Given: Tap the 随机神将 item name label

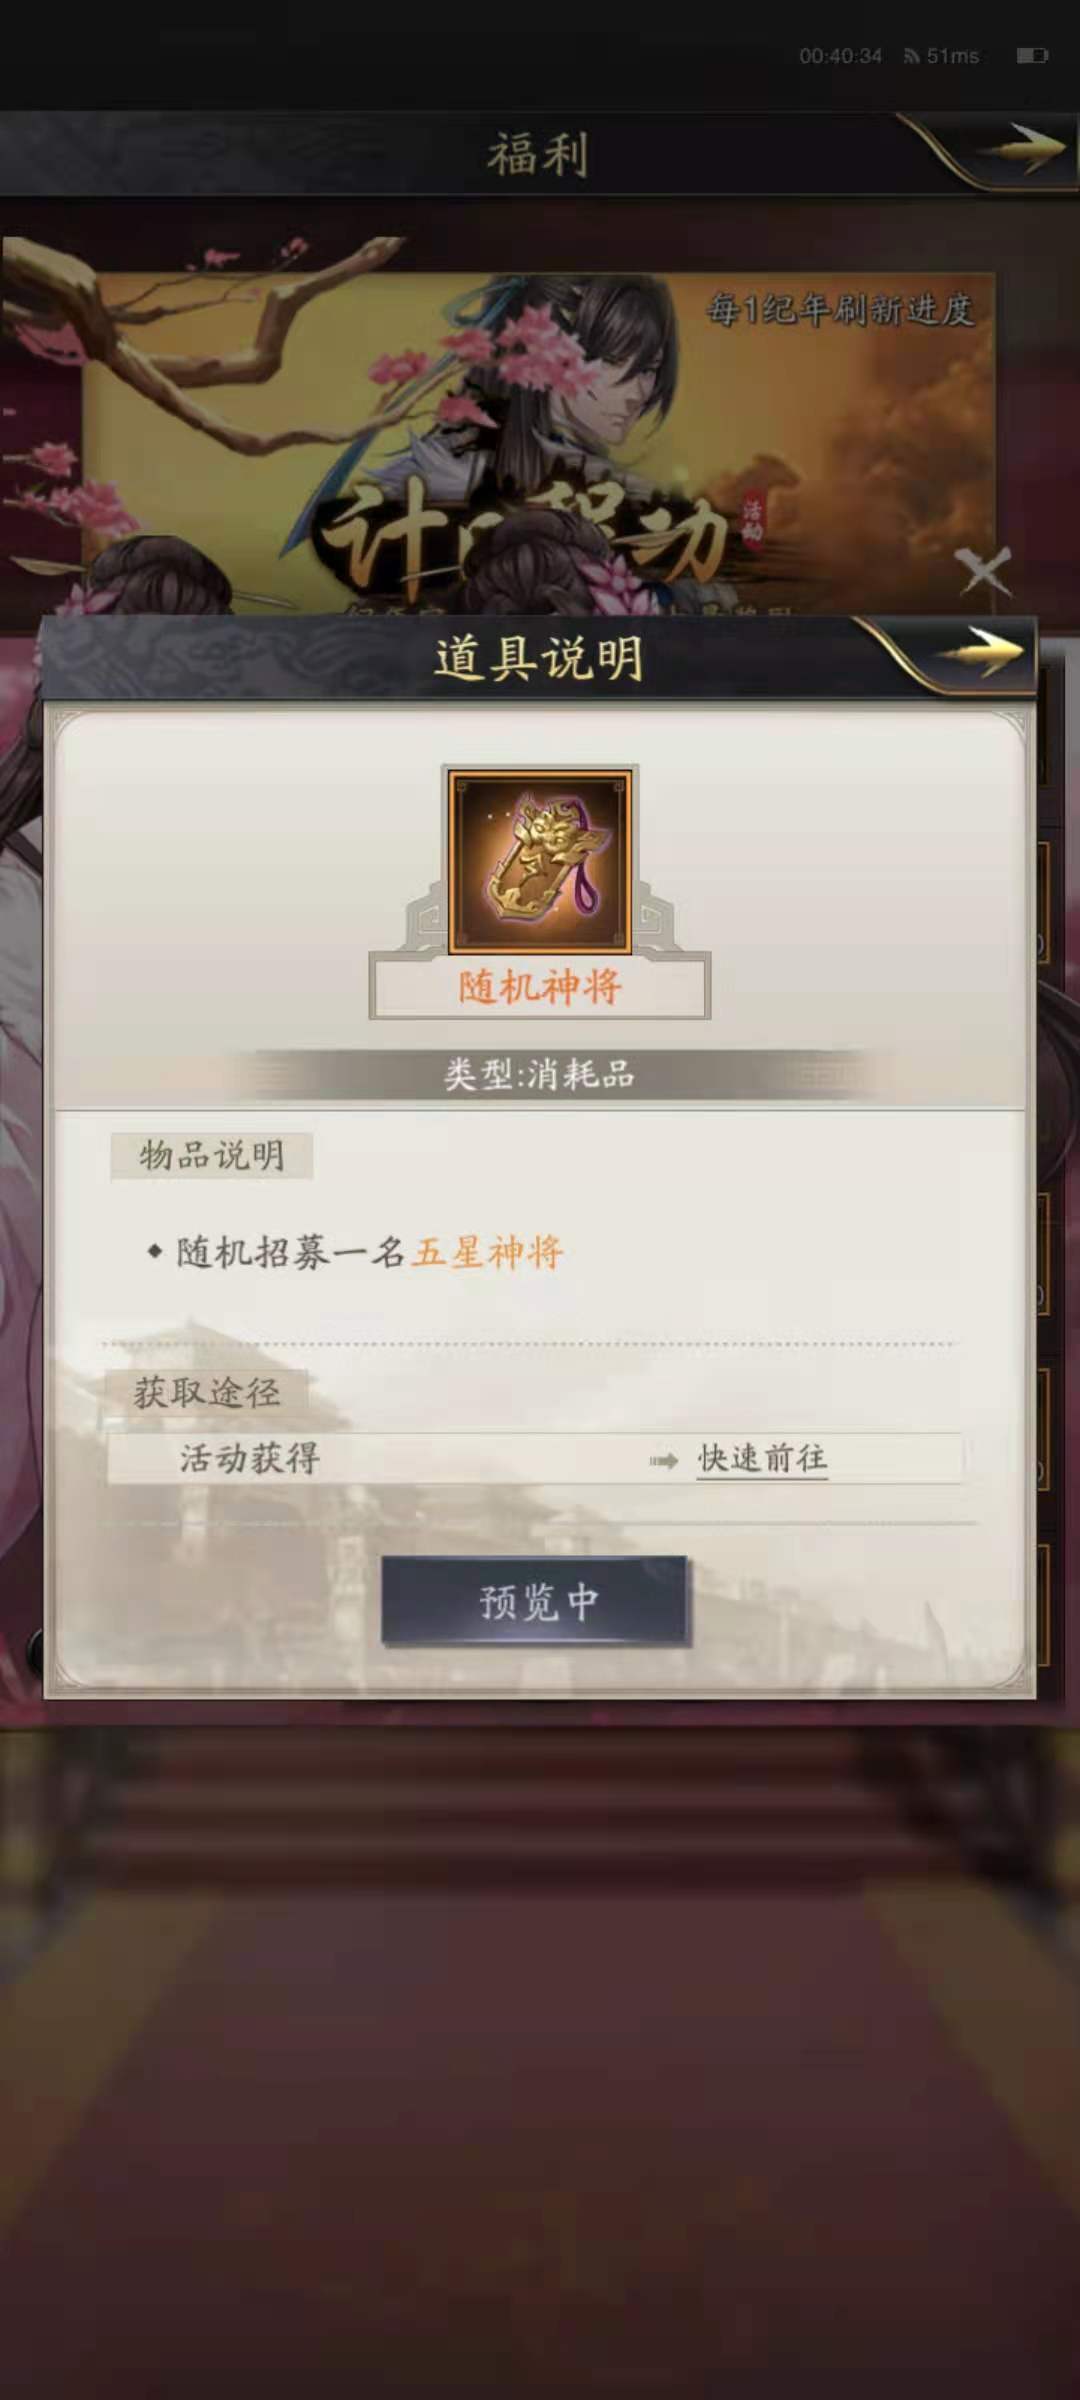Looking at the screenshot, I should [x=540, y=987].
